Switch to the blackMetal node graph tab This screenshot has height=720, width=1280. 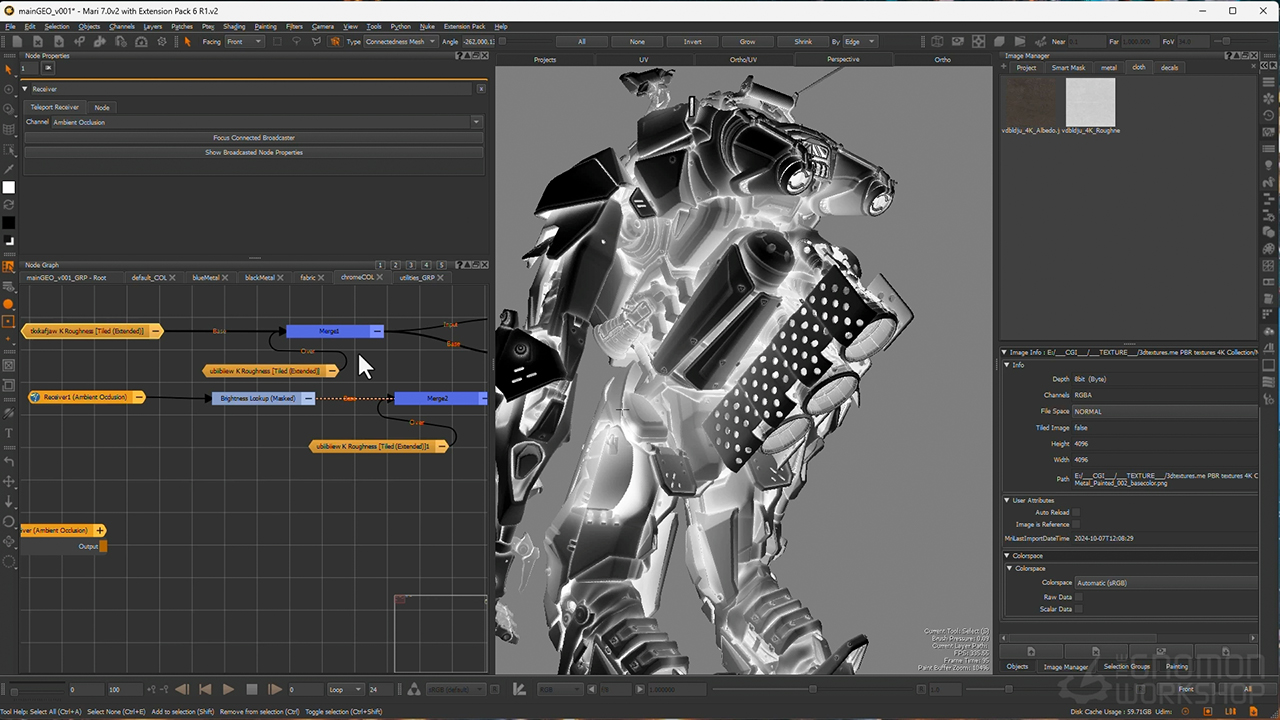point(259,277)
